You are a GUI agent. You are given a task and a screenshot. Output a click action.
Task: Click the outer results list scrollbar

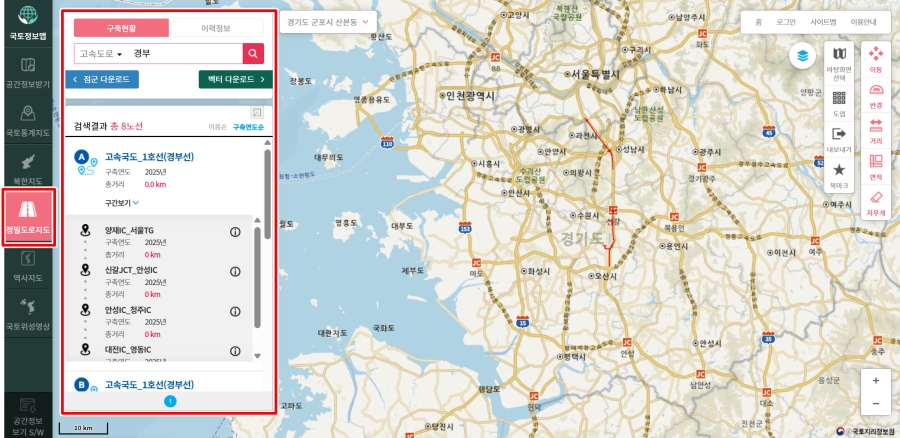267,194
